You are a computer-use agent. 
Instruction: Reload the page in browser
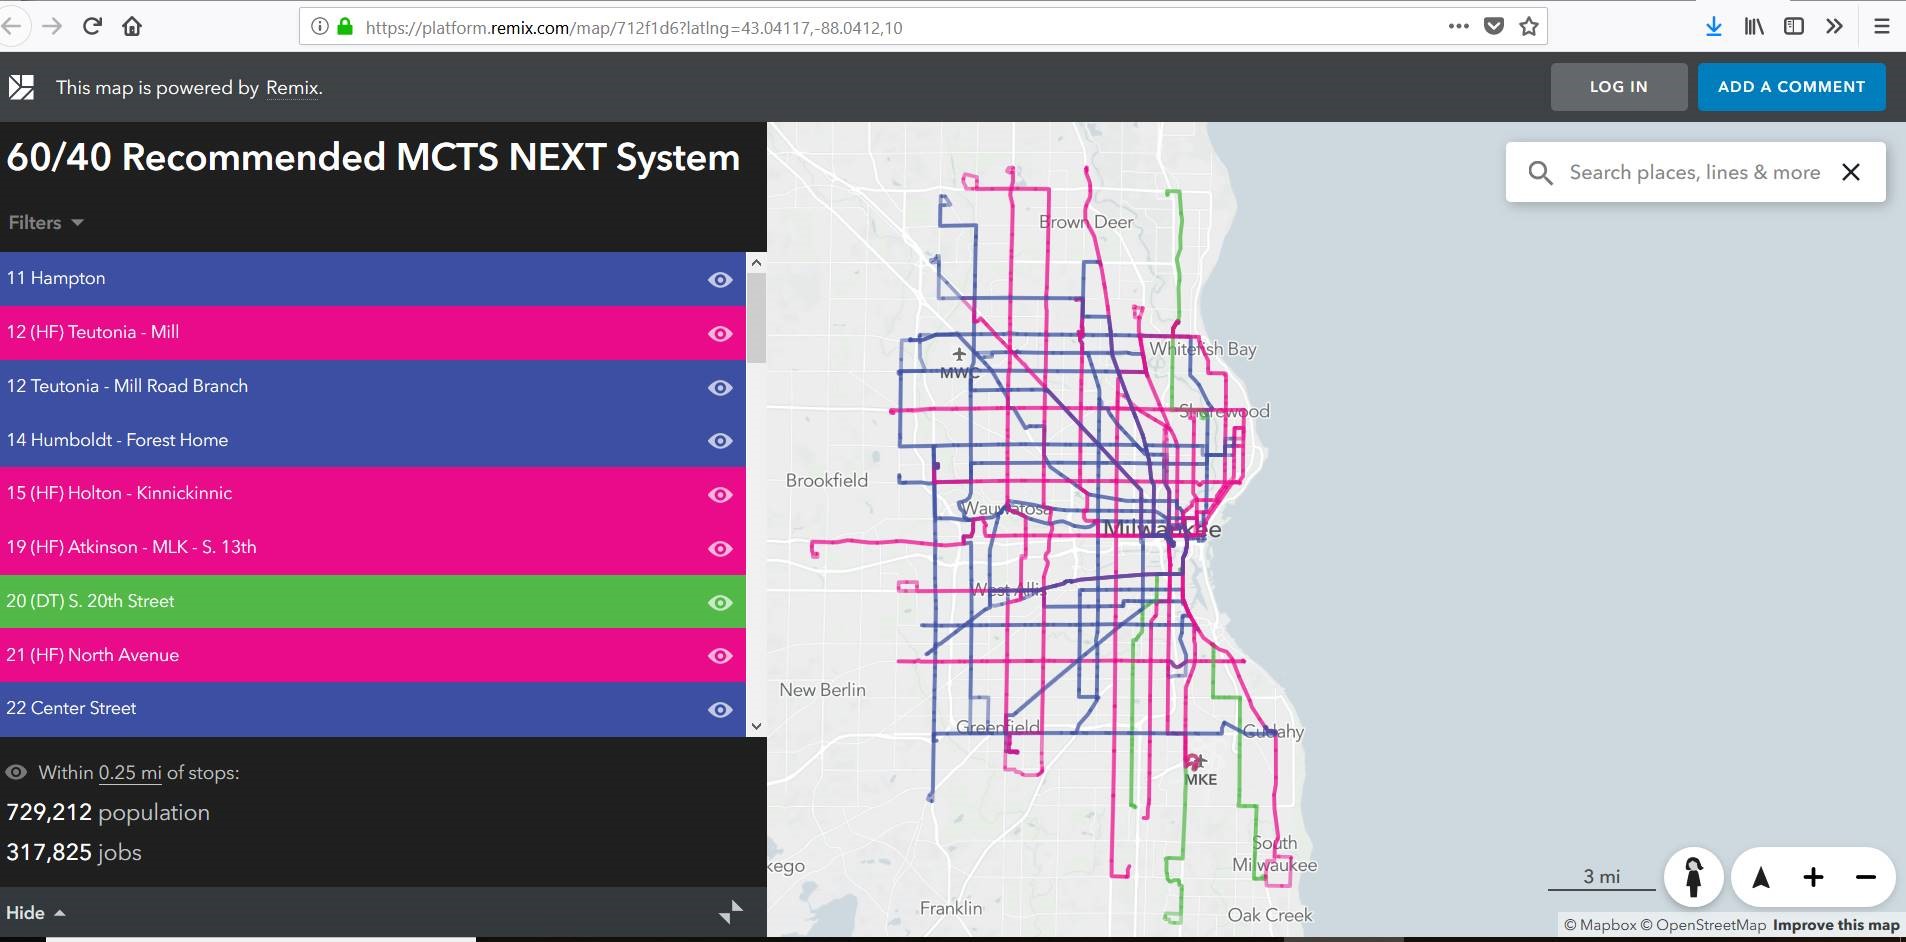click(x=92, y=27)
